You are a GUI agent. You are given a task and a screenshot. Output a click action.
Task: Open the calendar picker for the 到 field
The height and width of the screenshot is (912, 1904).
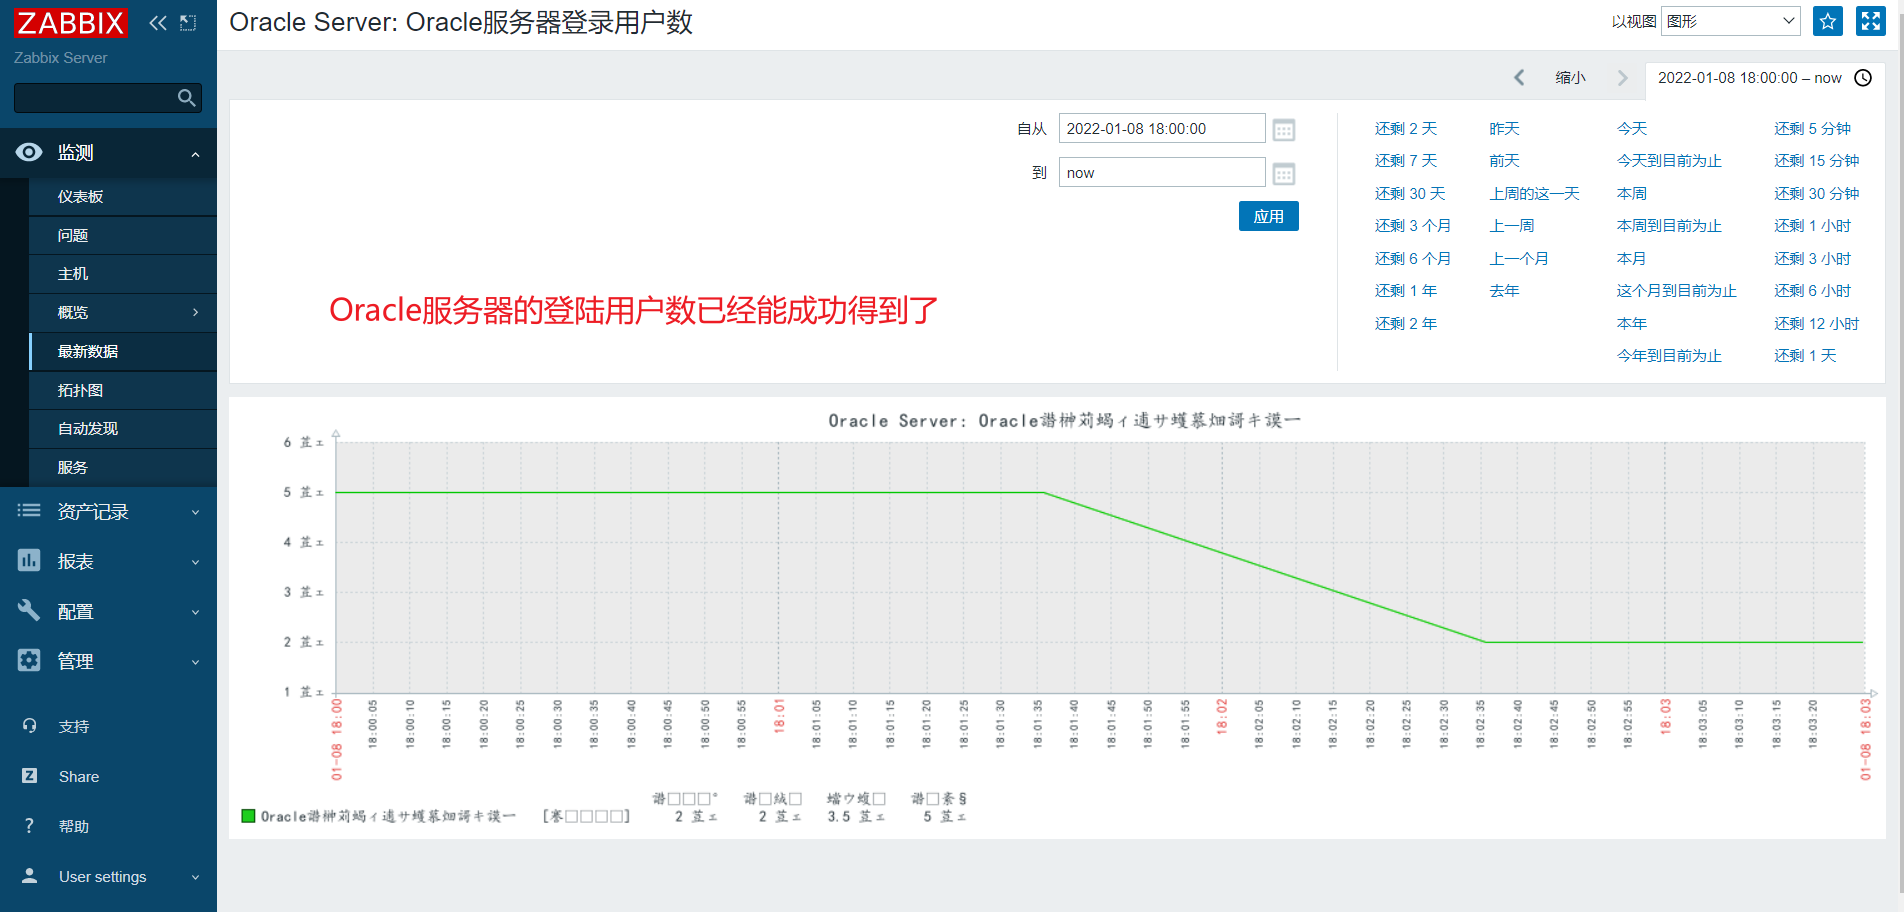[x=1283, y=173]
